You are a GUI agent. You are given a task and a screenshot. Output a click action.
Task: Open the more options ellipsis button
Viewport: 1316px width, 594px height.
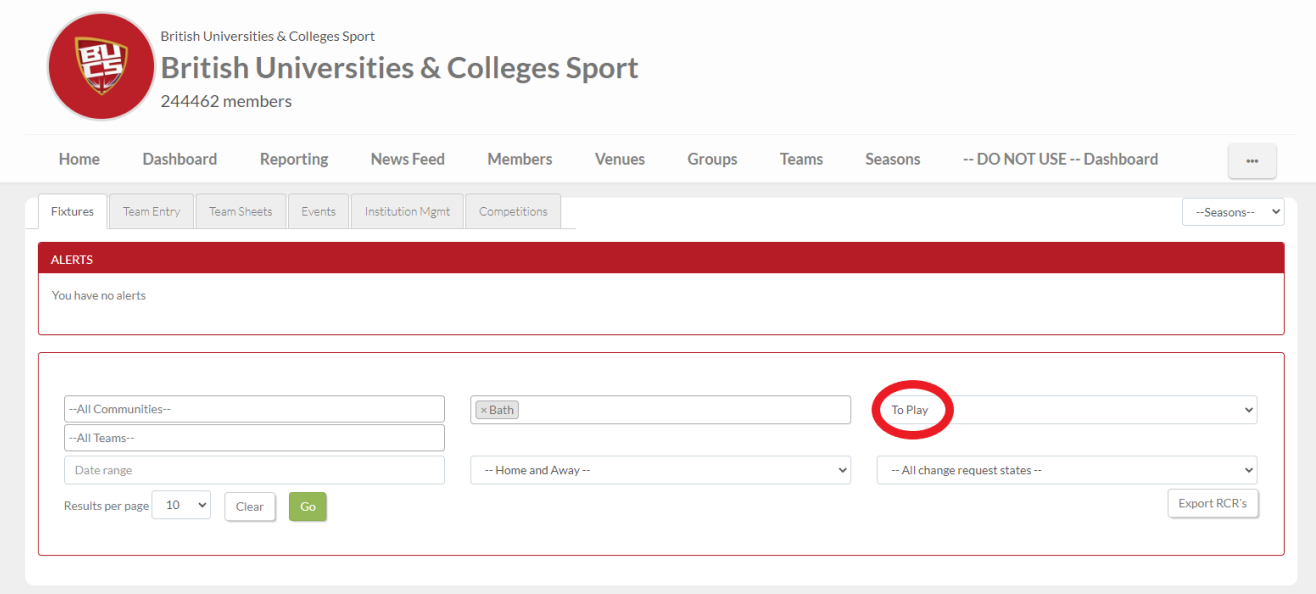pyautogui.click(x=1252, y=161)
